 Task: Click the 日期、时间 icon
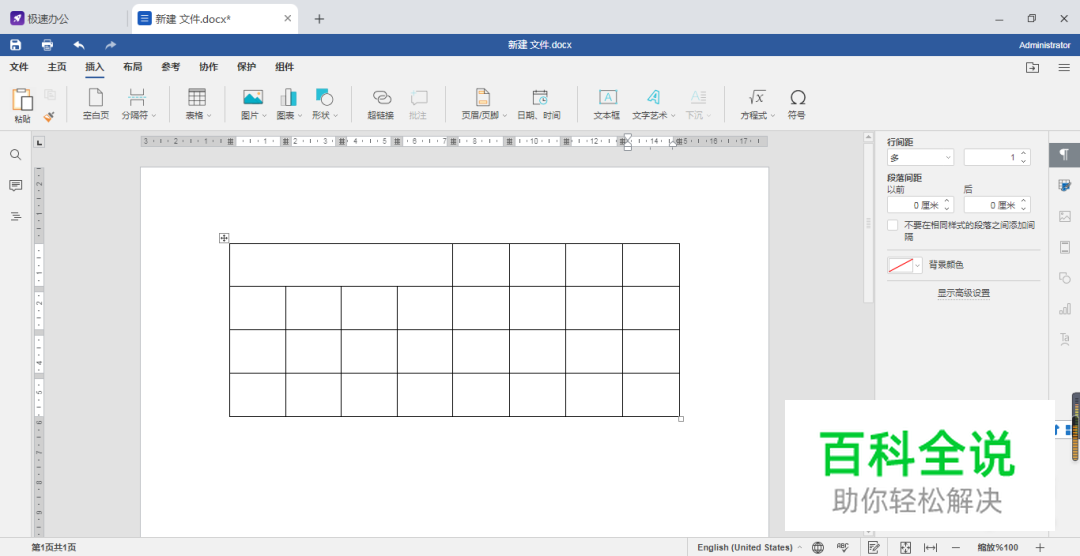click(539, 102)
